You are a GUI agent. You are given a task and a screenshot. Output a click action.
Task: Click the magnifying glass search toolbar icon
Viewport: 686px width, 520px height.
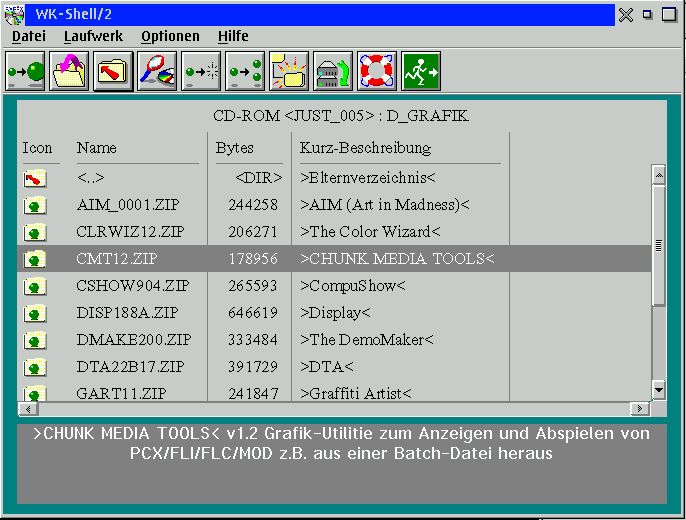coord(157,71)
